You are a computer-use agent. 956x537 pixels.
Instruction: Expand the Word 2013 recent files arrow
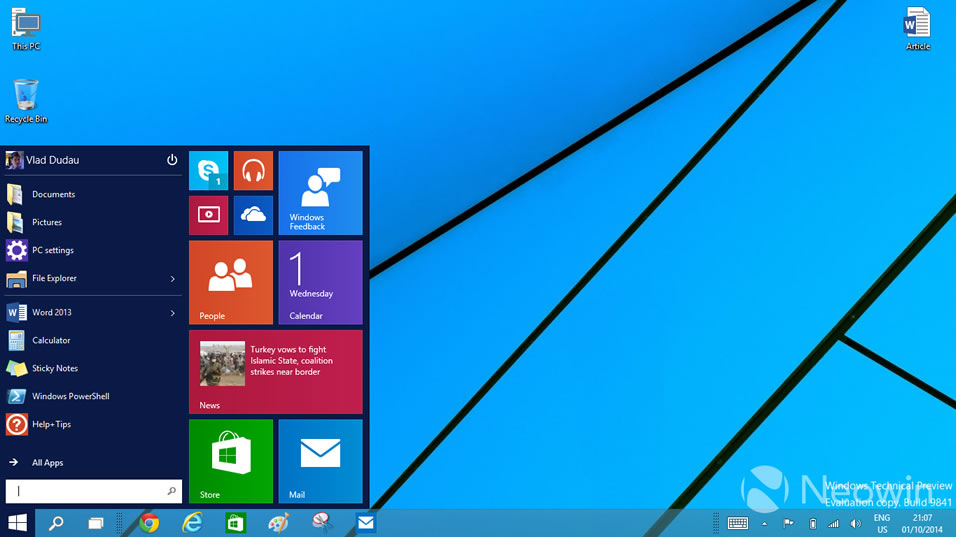pos(172,313)
